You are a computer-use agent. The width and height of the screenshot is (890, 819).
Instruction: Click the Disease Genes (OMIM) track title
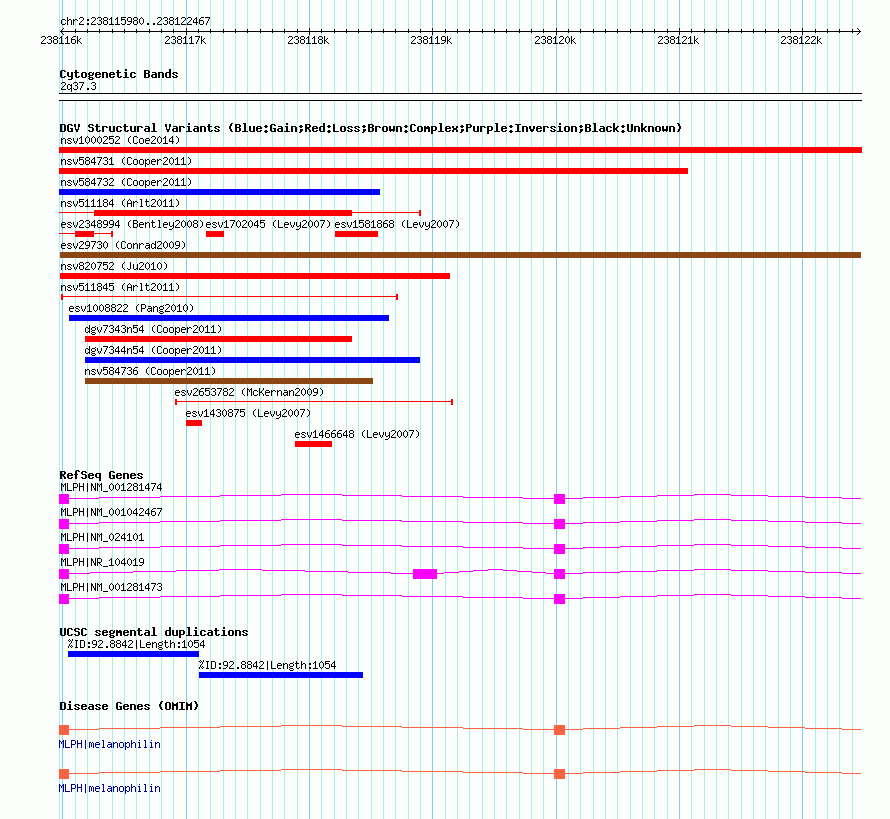coord(129,706)
